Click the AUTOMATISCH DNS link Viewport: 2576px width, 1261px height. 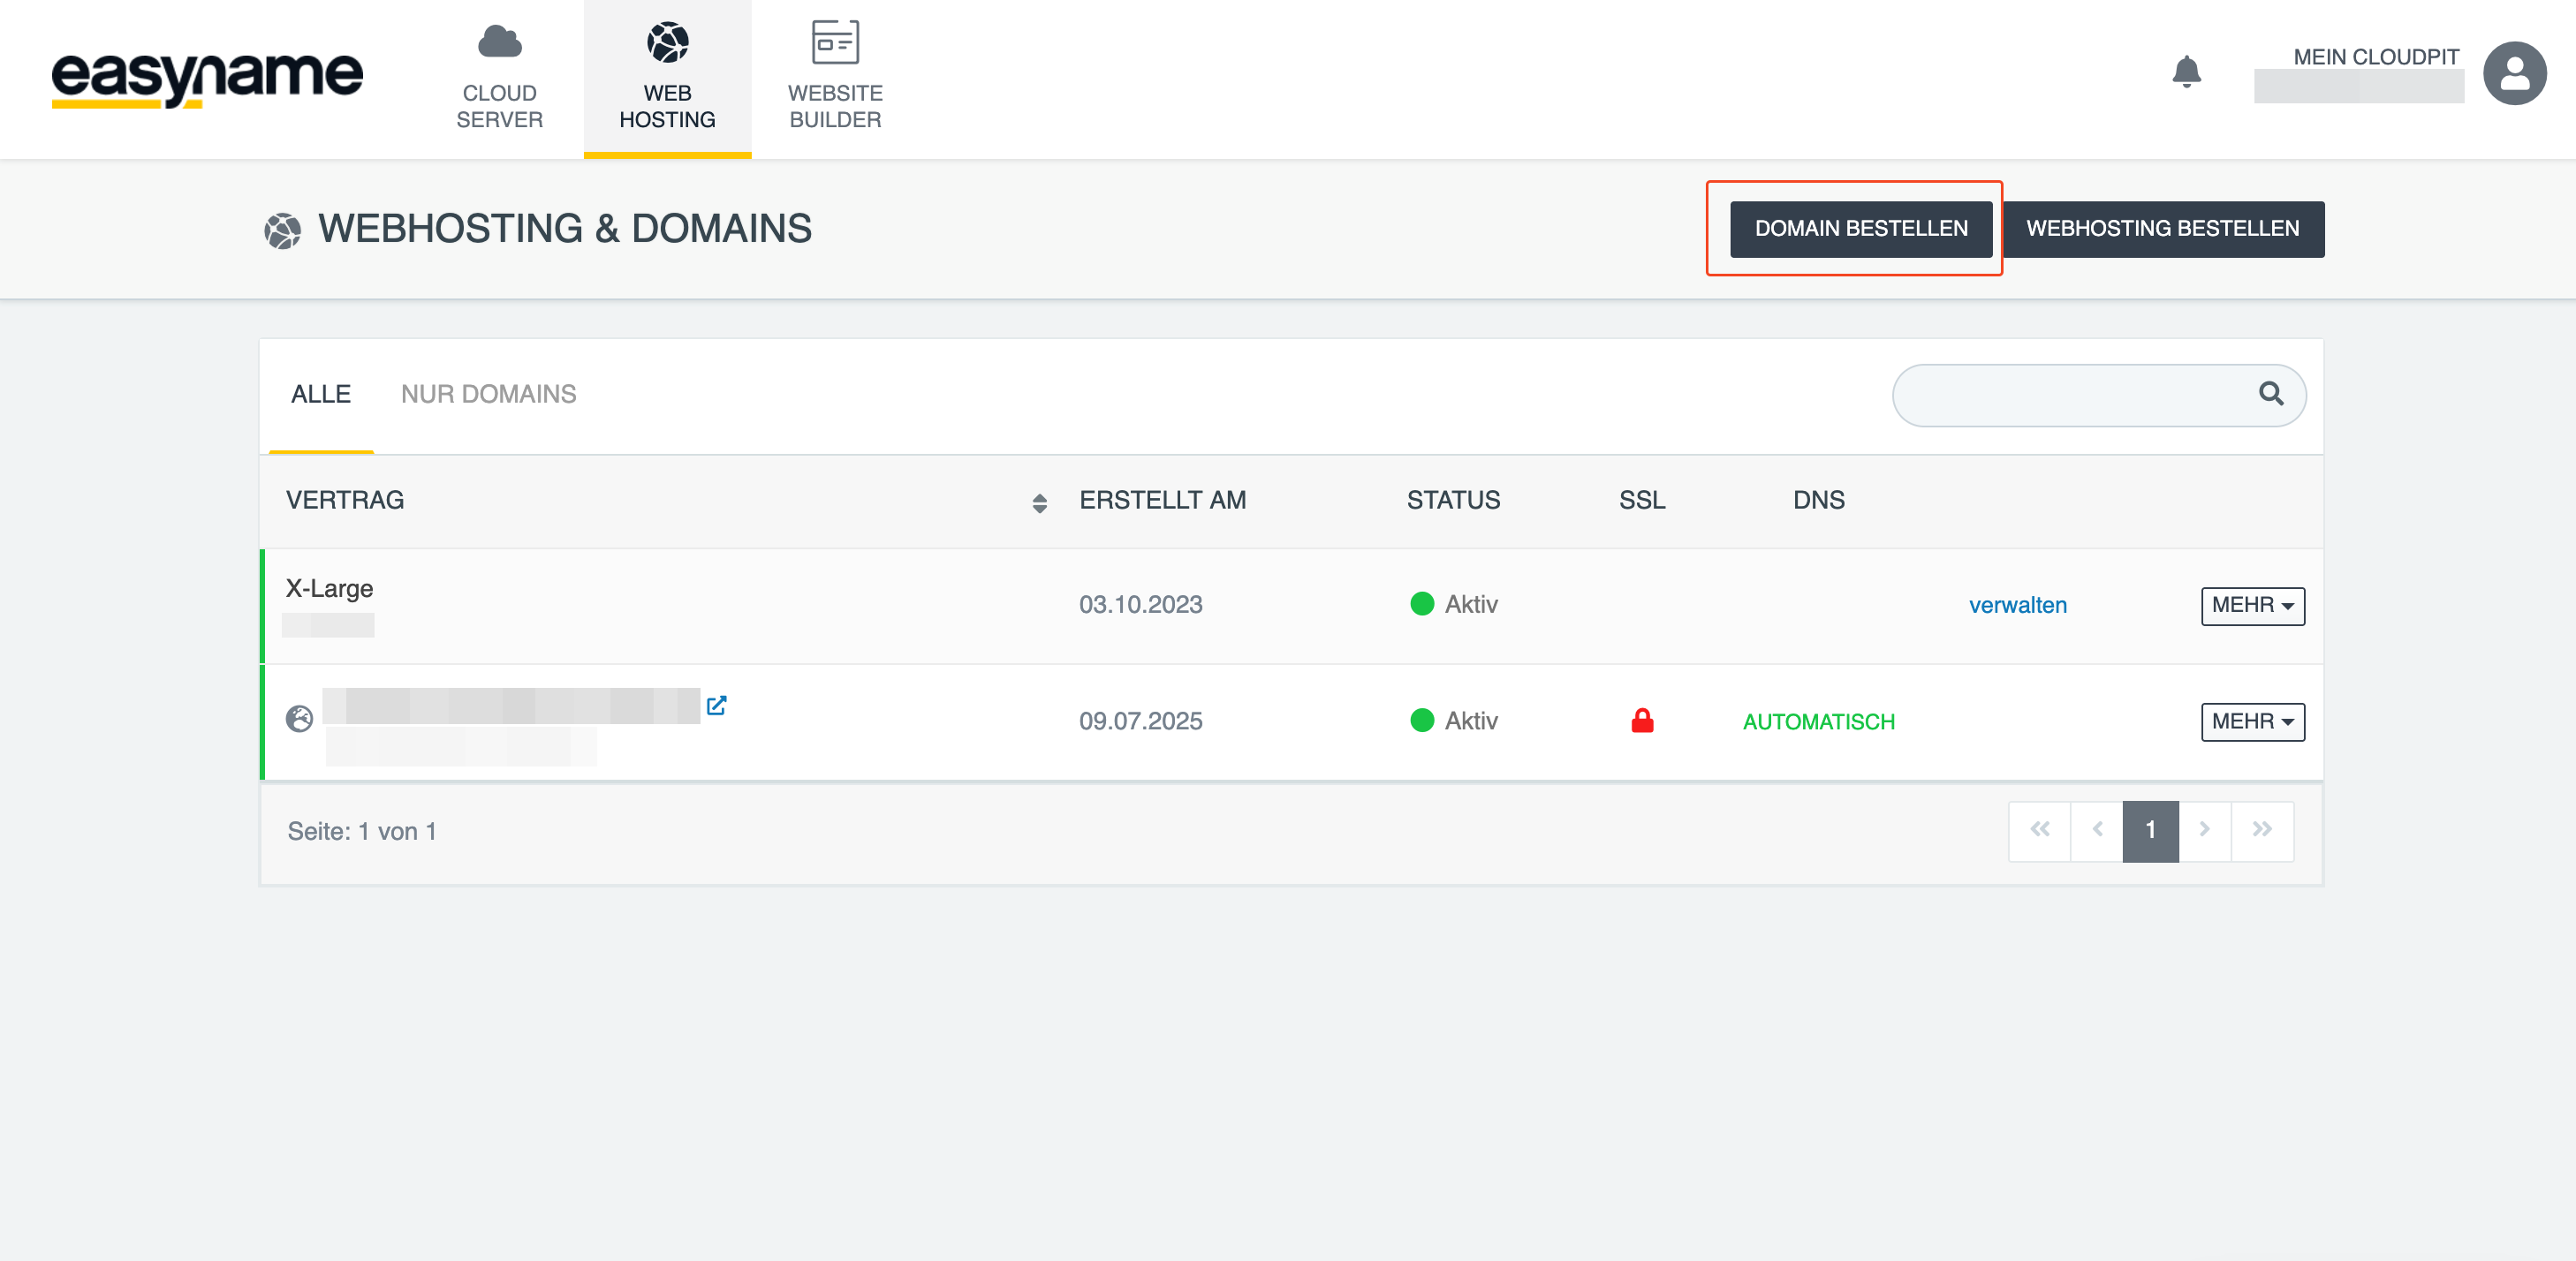[1817, 721]
